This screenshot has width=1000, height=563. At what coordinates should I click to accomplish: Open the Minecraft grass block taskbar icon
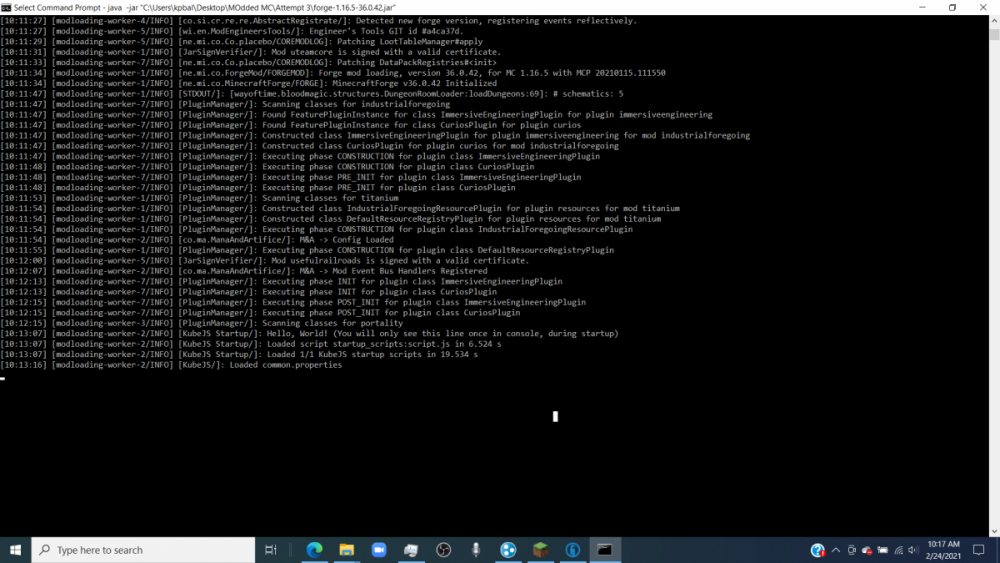[x=540, y=550]
